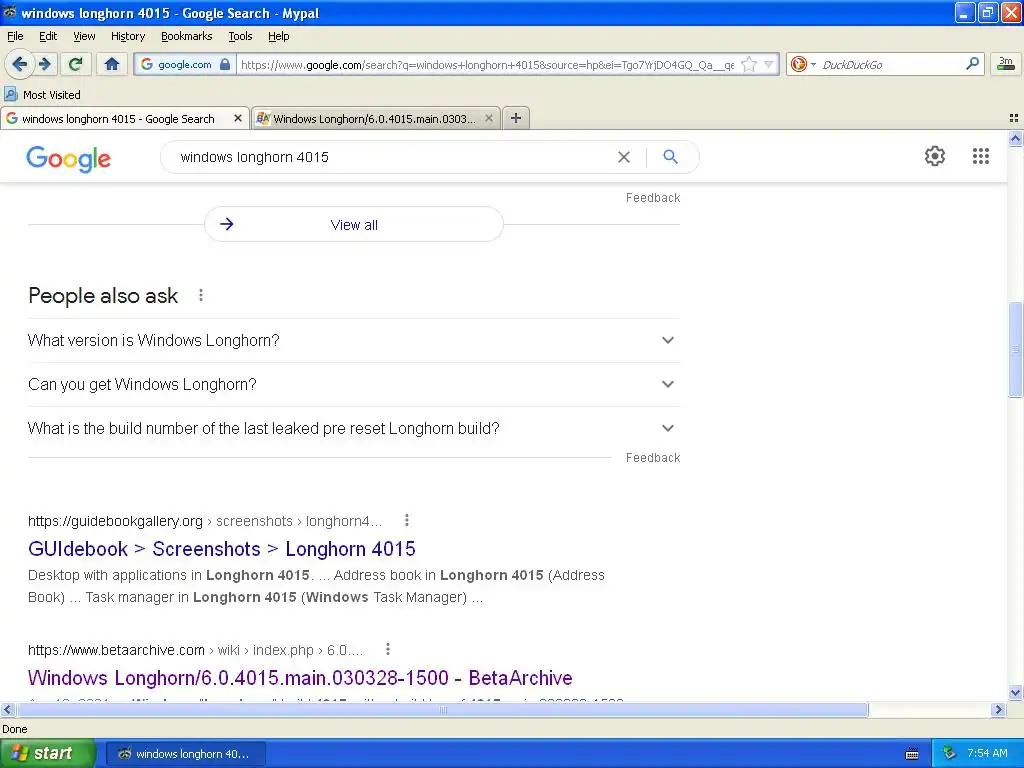The width and height of the screenshot is (1024, 768).
Task: Click the vertical scrollbar up arrow
Action: click(1015, 138)
